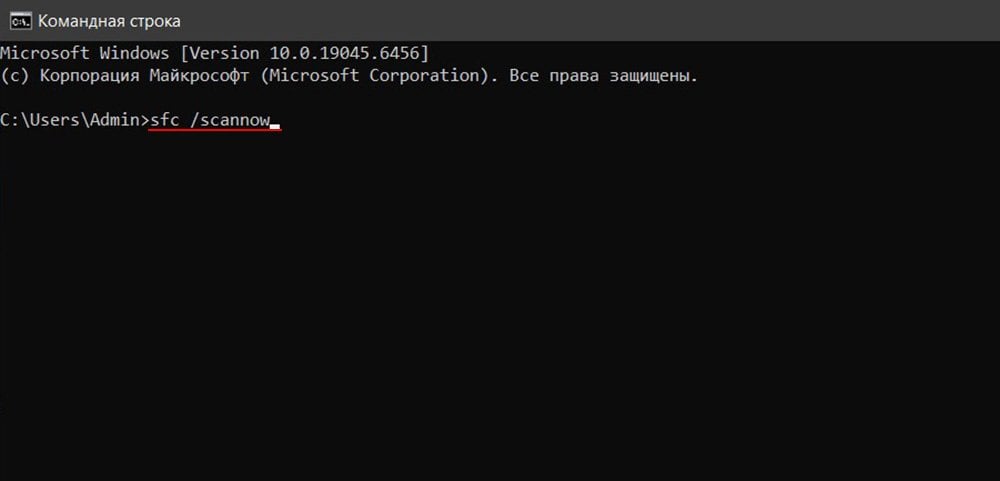The image size is (1000, 481).
Task: Click the typed "sfc" command
Action: click(x=164, y=121)
